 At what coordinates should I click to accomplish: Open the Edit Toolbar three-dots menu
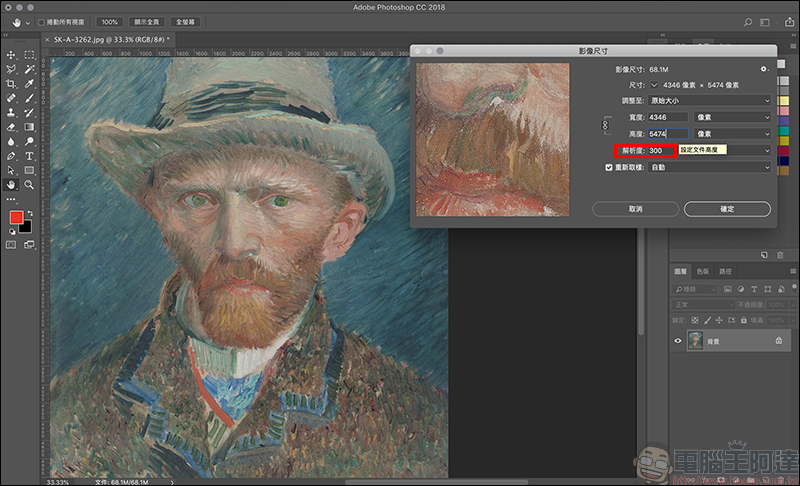pos(11,199)
